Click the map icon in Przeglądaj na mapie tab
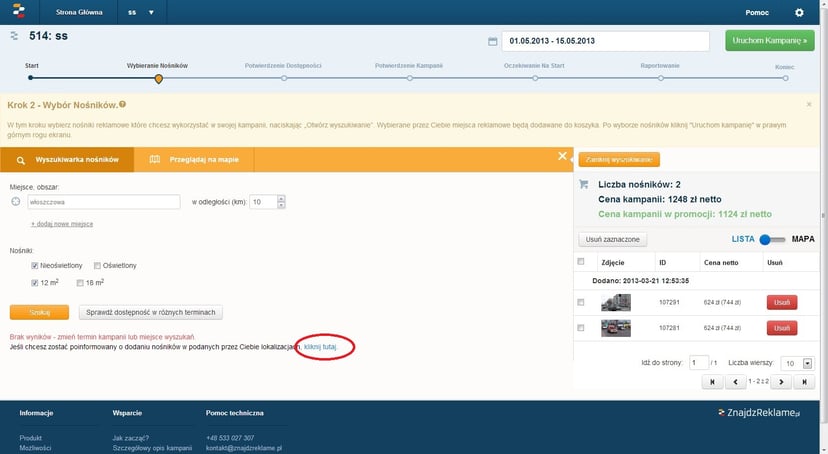 coord(155,159)
